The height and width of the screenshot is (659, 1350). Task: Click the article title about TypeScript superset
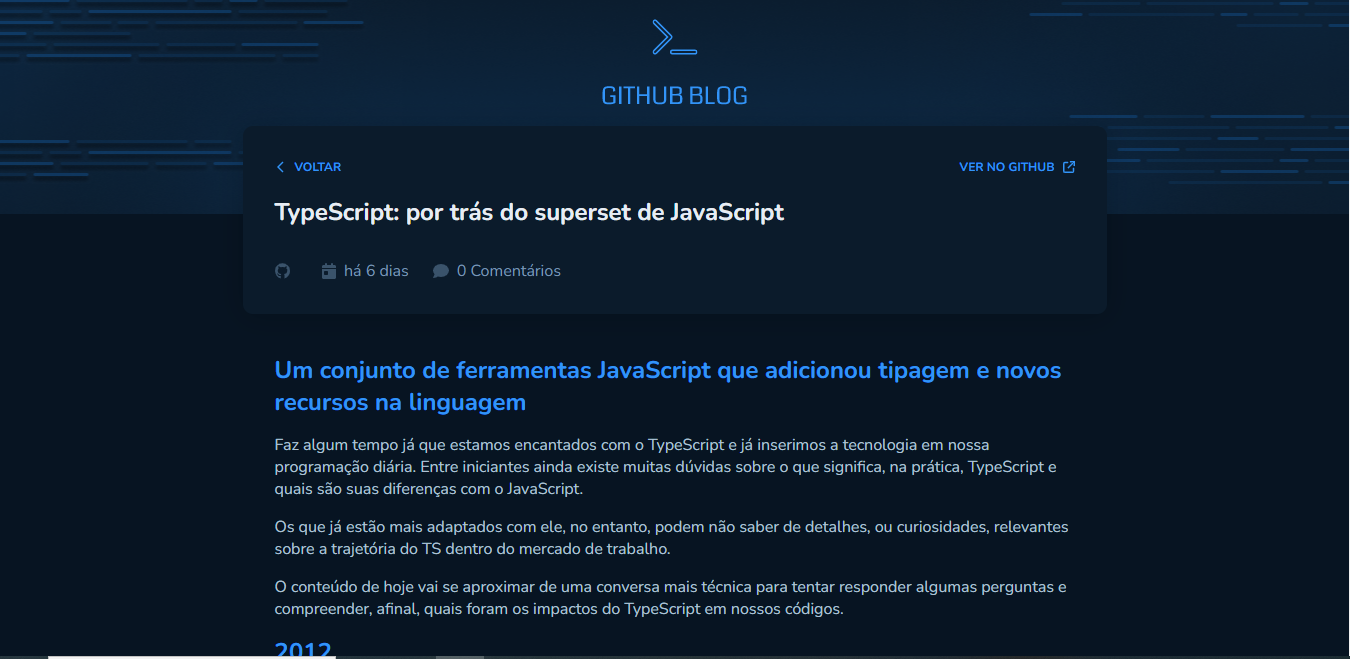[x=529, y=211]
